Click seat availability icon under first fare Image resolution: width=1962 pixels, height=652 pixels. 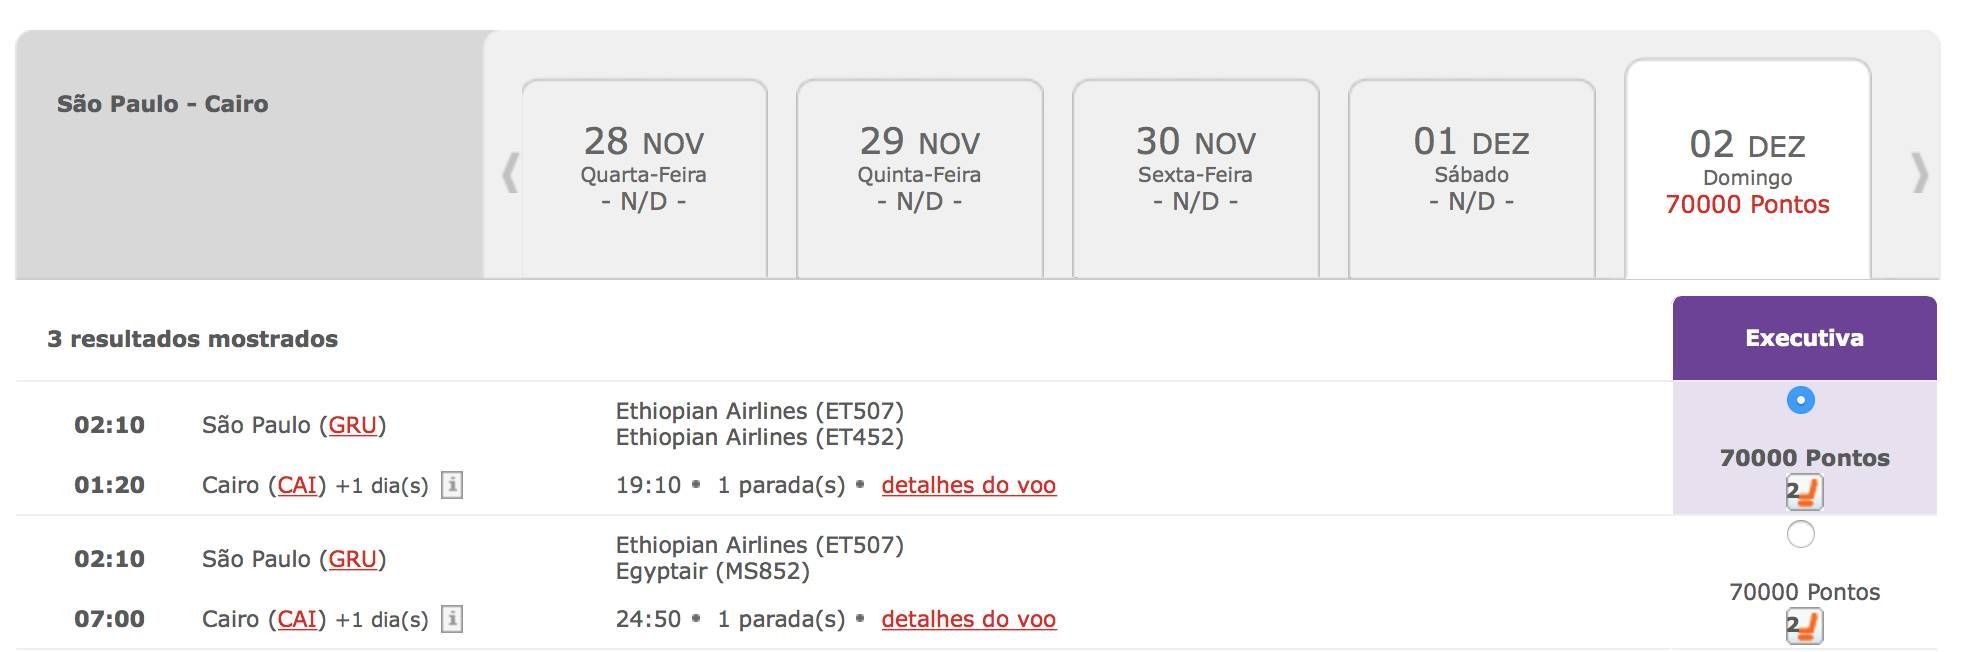click(1804, 492)
